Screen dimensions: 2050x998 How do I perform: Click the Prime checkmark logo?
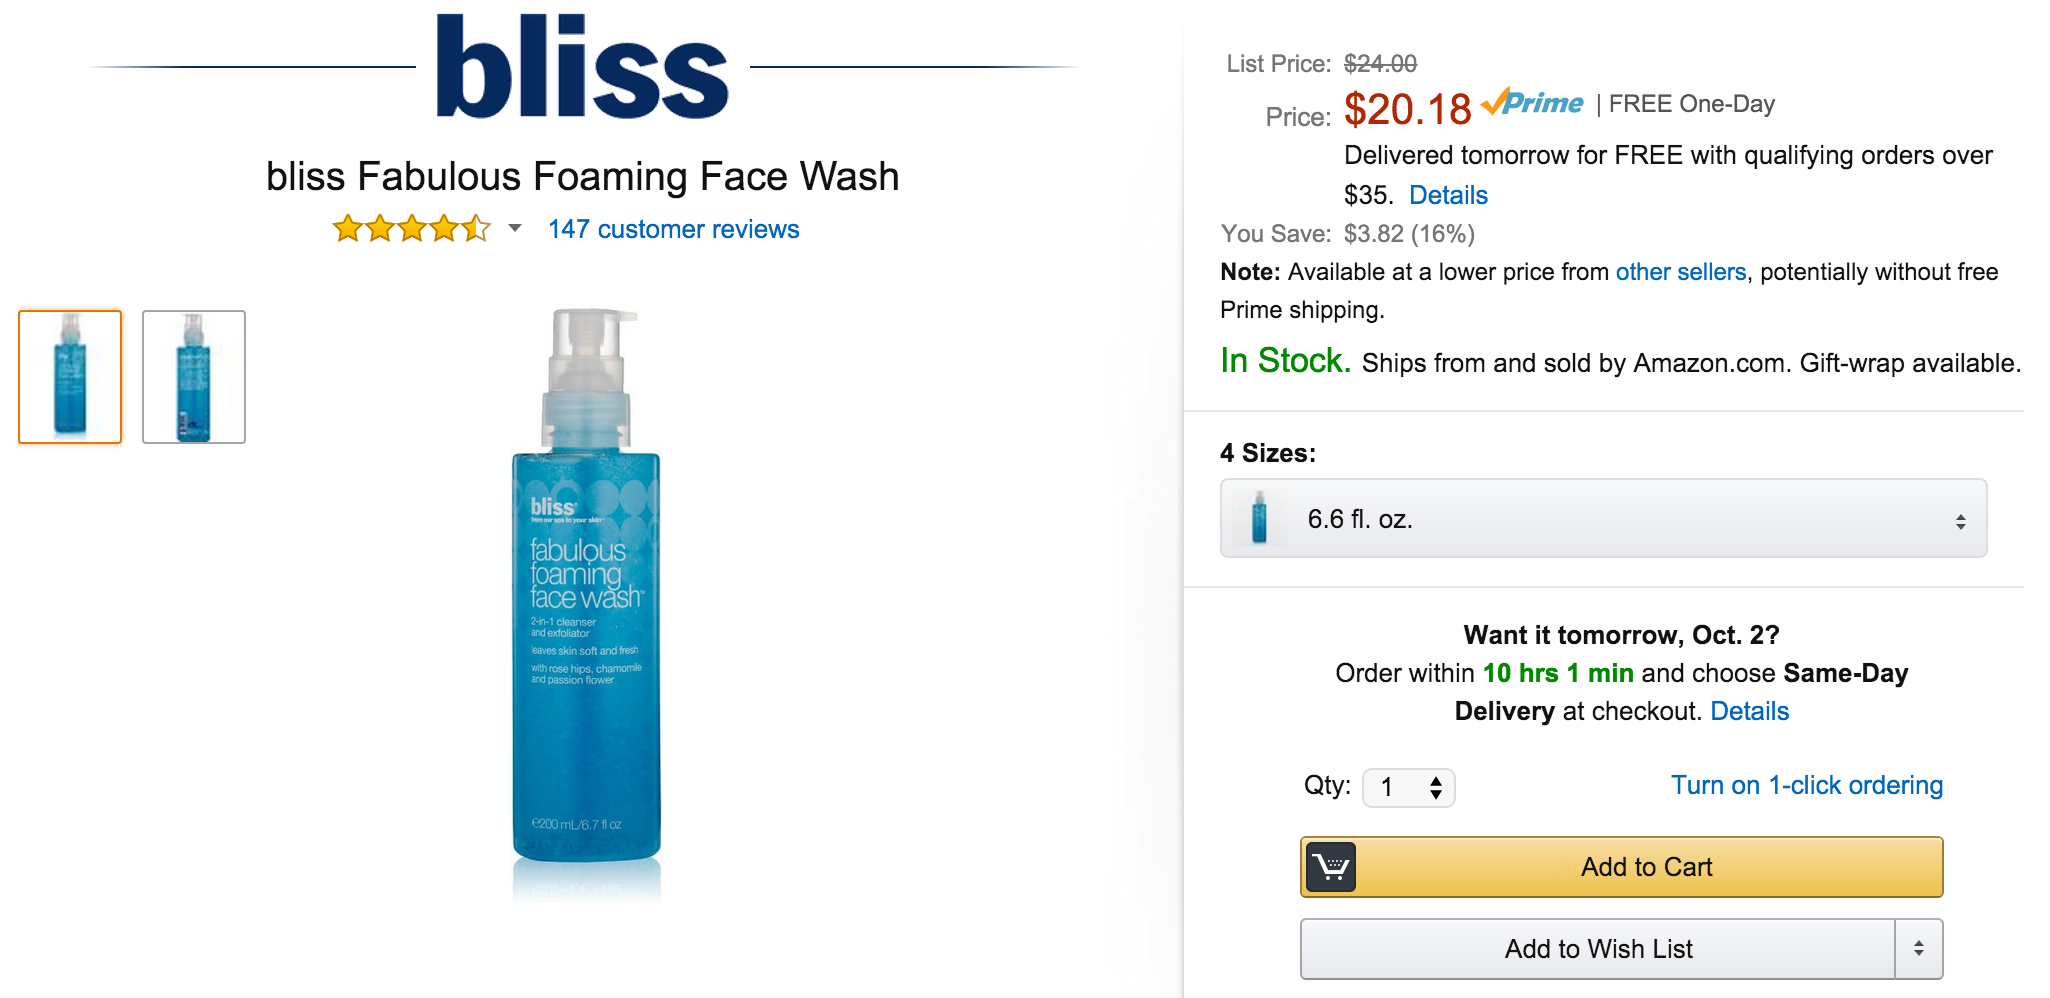click(1531, 103)
